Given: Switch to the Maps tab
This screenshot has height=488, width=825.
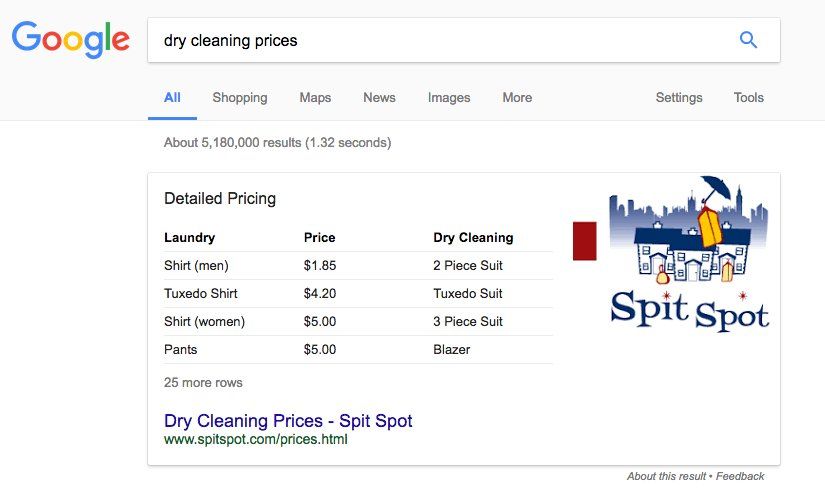Looking at the screenshot, I should [315, 98].
